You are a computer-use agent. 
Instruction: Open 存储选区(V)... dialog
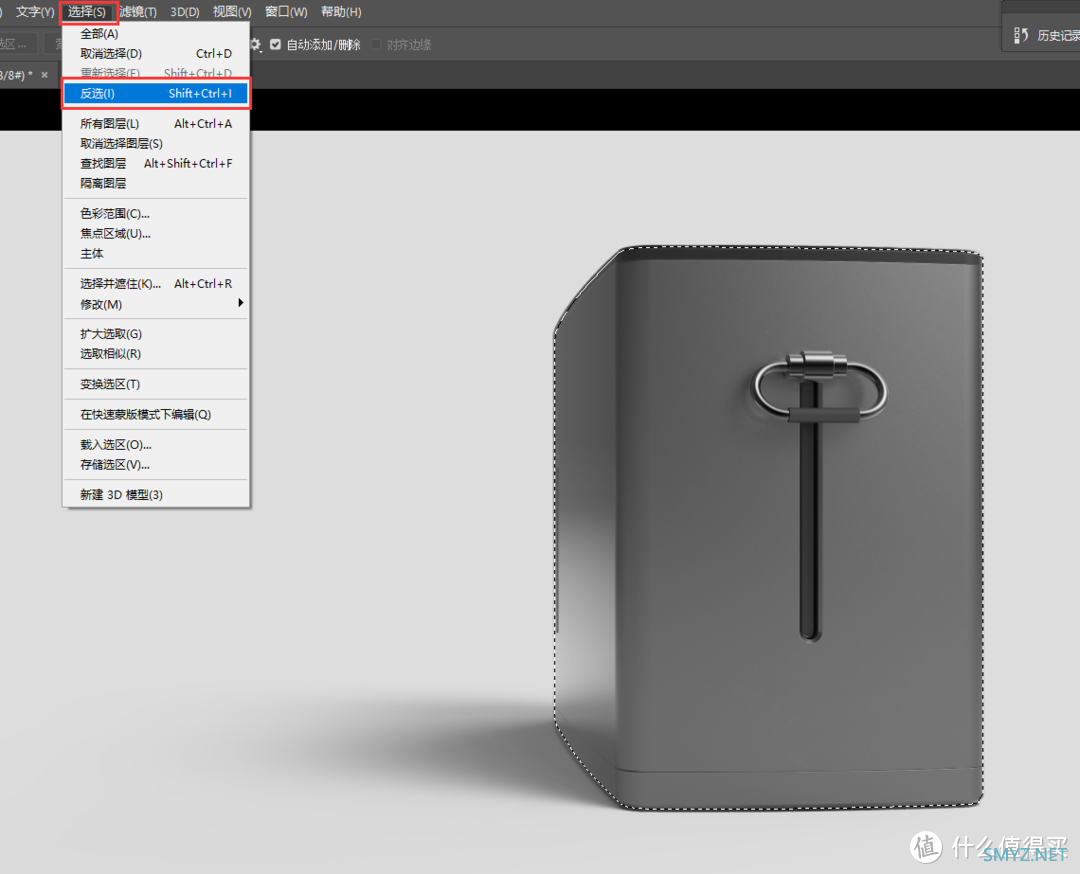pos(156,465)
